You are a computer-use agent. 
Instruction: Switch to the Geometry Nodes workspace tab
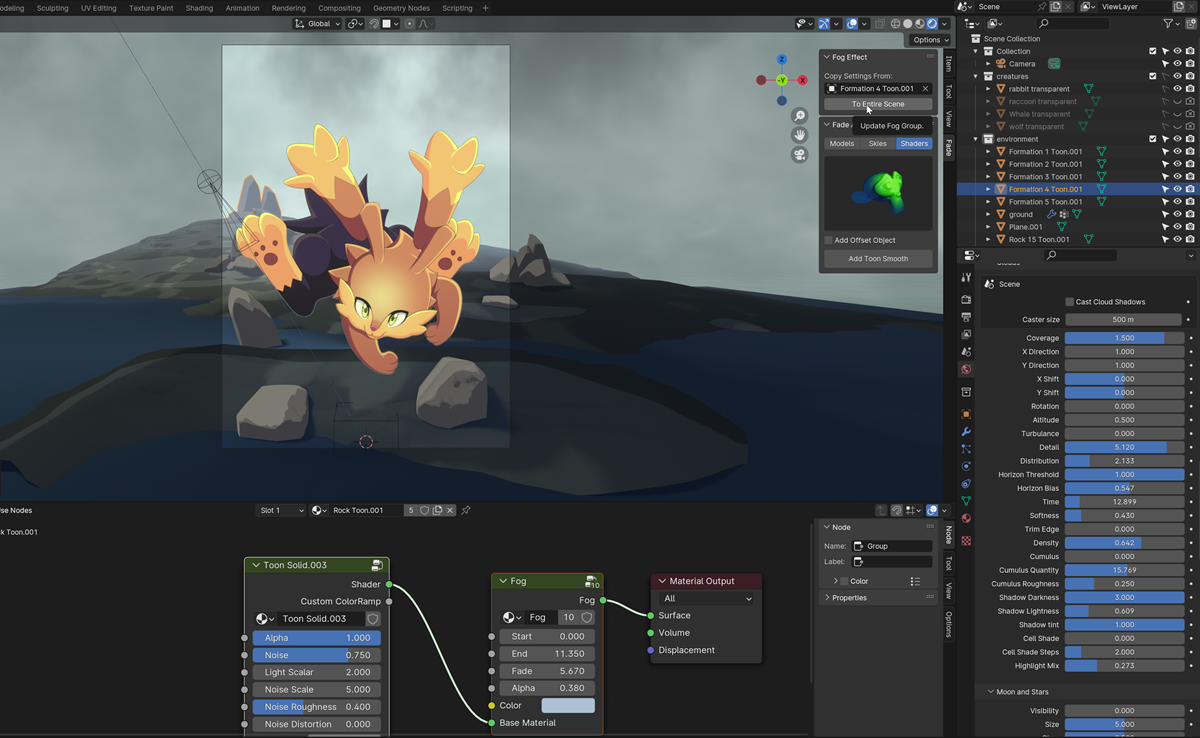[x=401, y=8]
